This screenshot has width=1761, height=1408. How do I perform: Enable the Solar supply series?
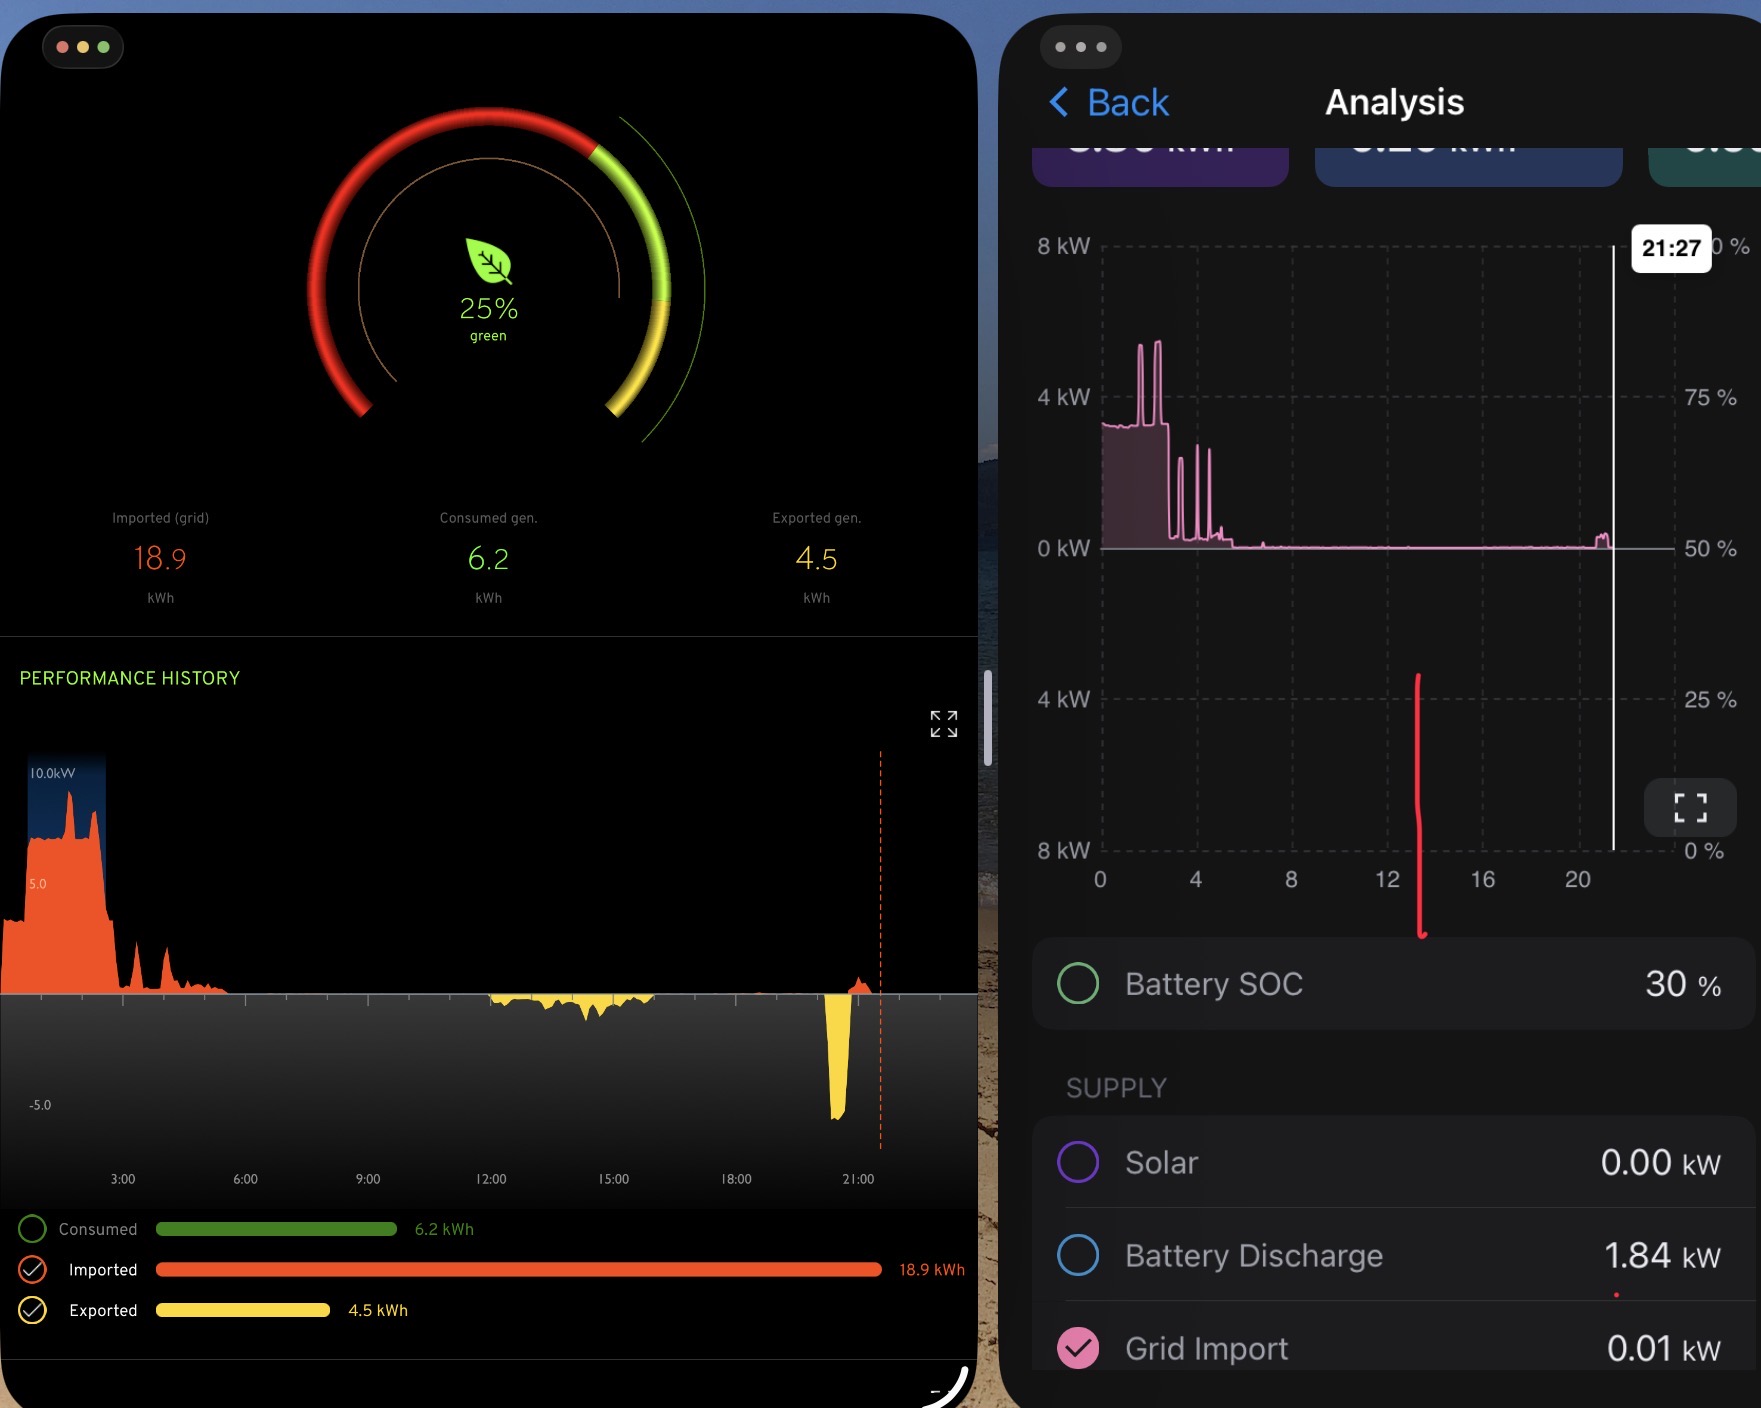click(x=1077, y=1162)
